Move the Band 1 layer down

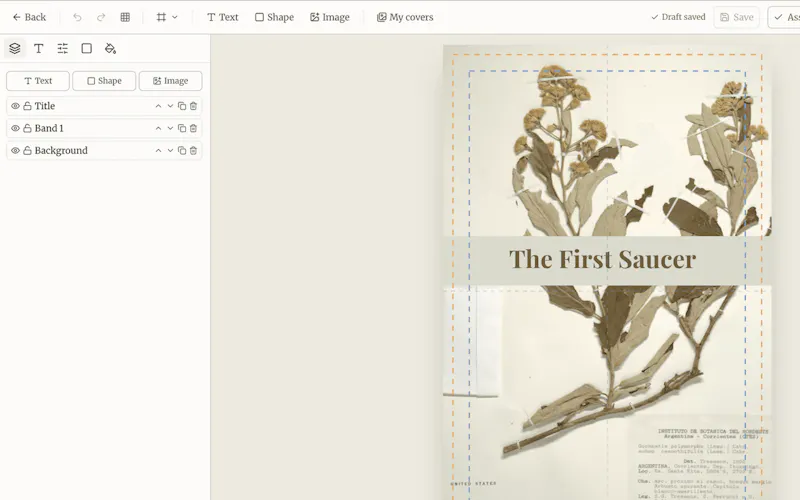click(170, 129)
